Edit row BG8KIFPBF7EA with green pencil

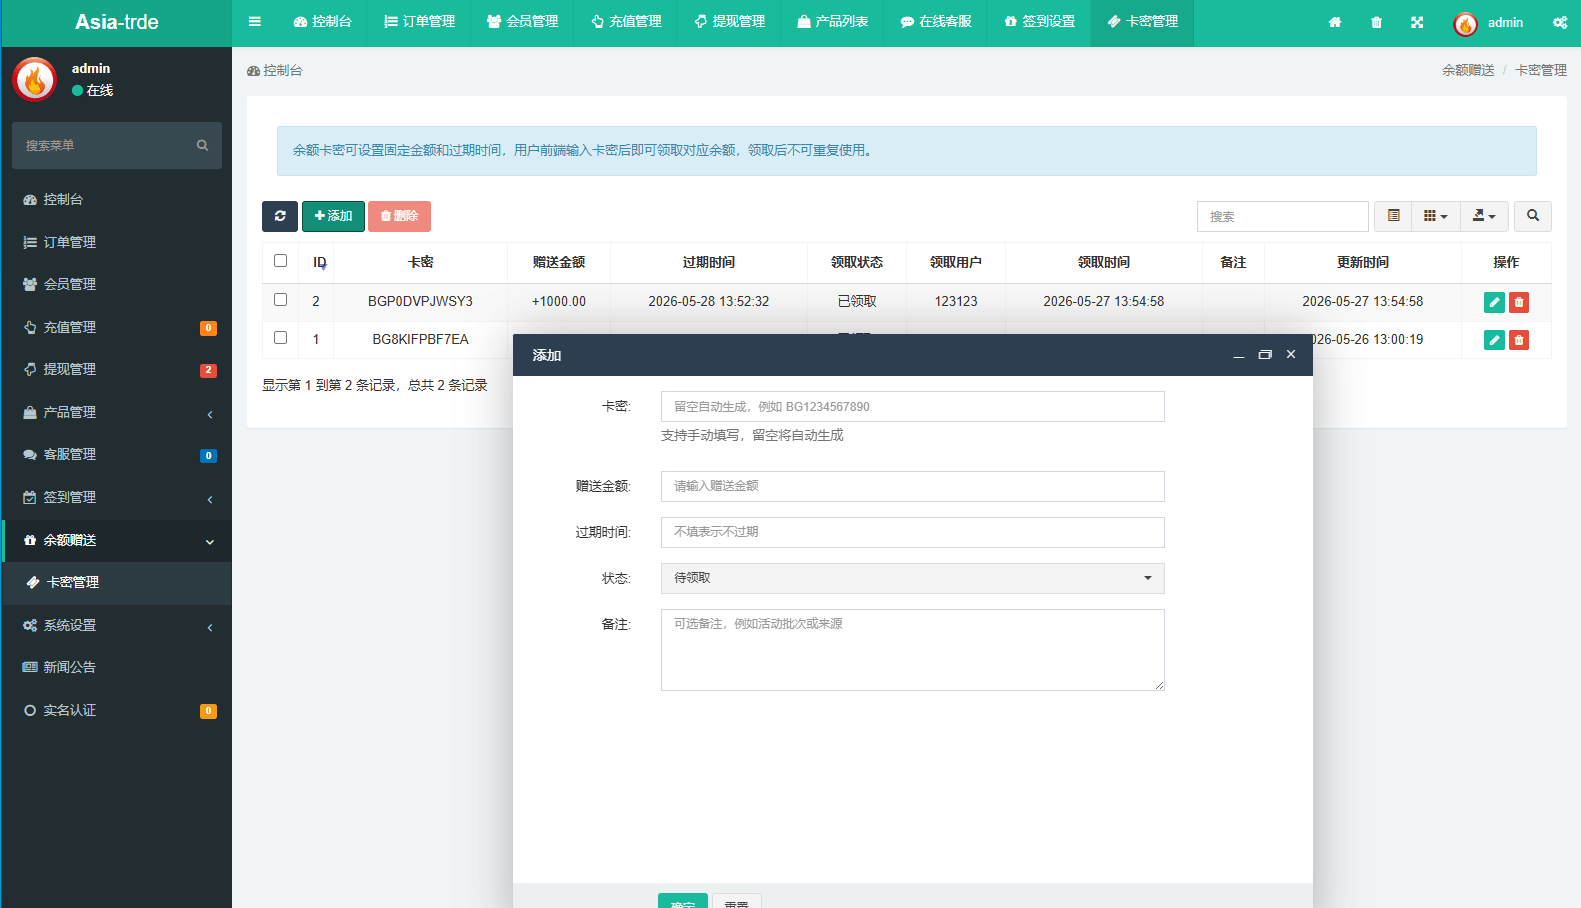1494,340
